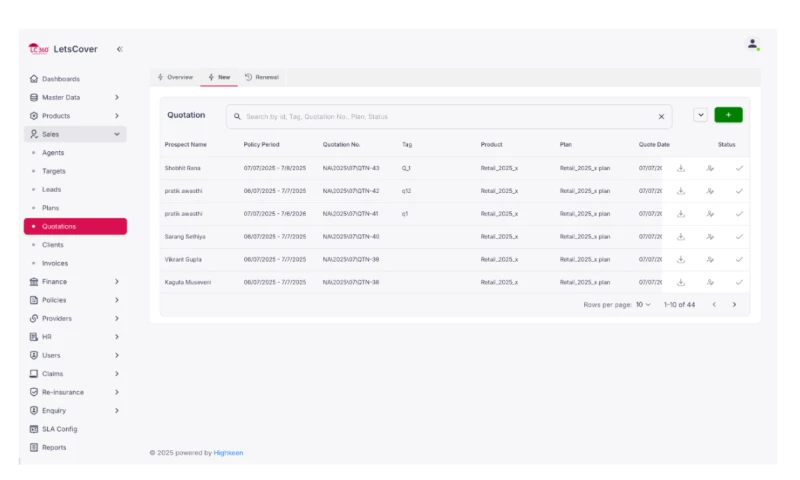
Task: Download the Kagula Musaveni quotation
Action: click(681, 283)
